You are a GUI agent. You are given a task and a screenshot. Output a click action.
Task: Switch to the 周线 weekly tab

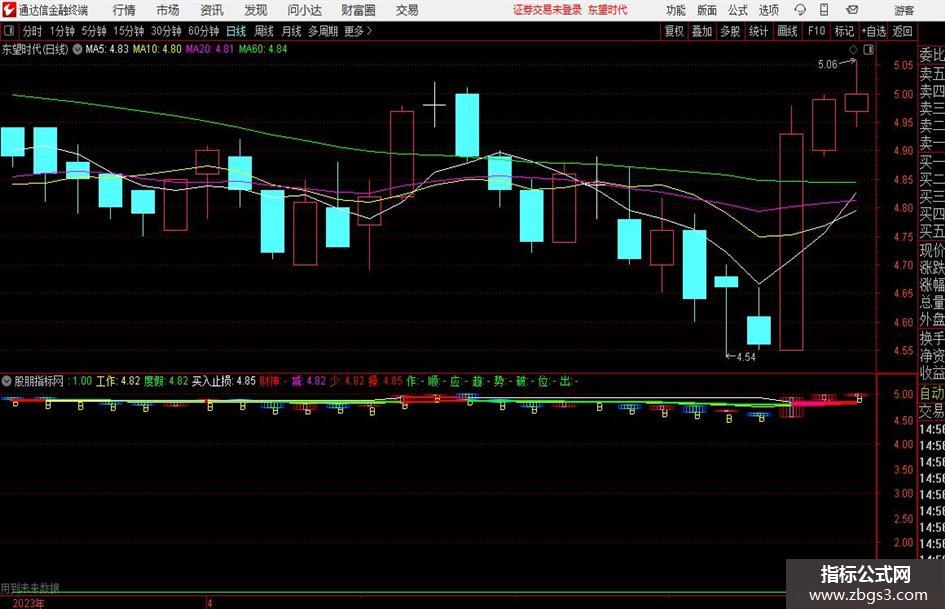tap(263, 31)
